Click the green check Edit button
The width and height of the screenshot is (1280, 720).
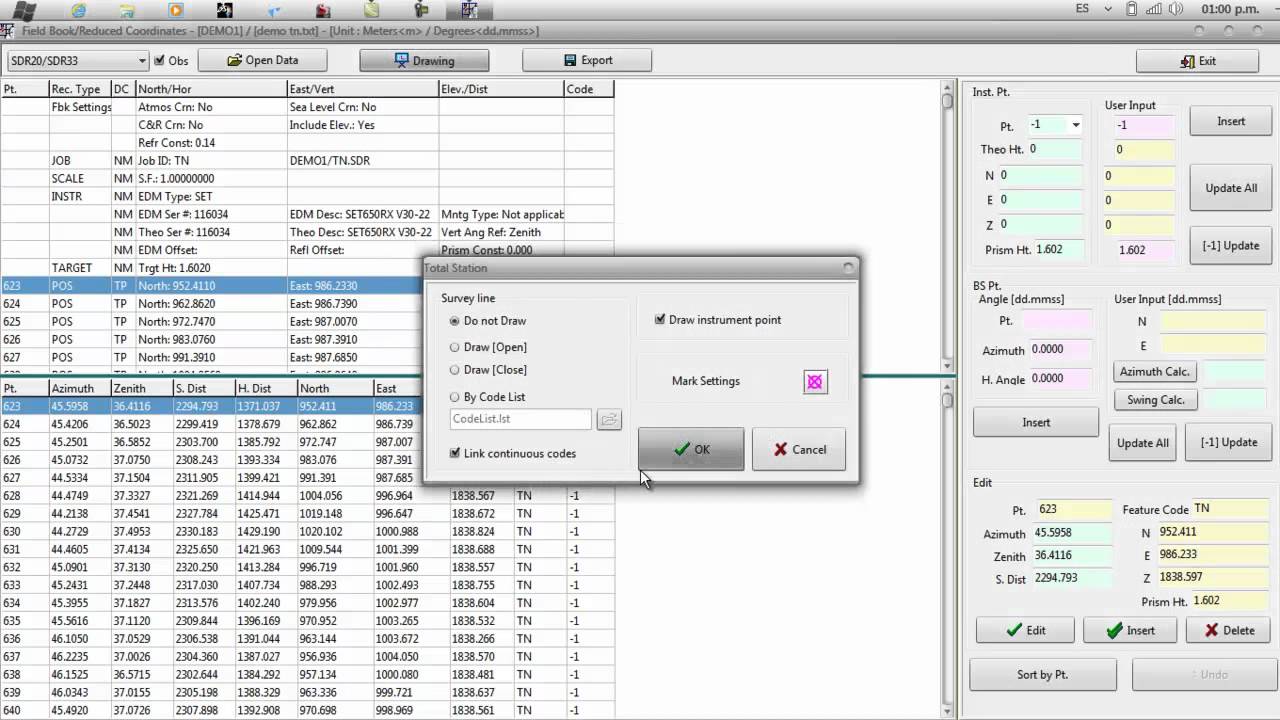(1025, 630)
